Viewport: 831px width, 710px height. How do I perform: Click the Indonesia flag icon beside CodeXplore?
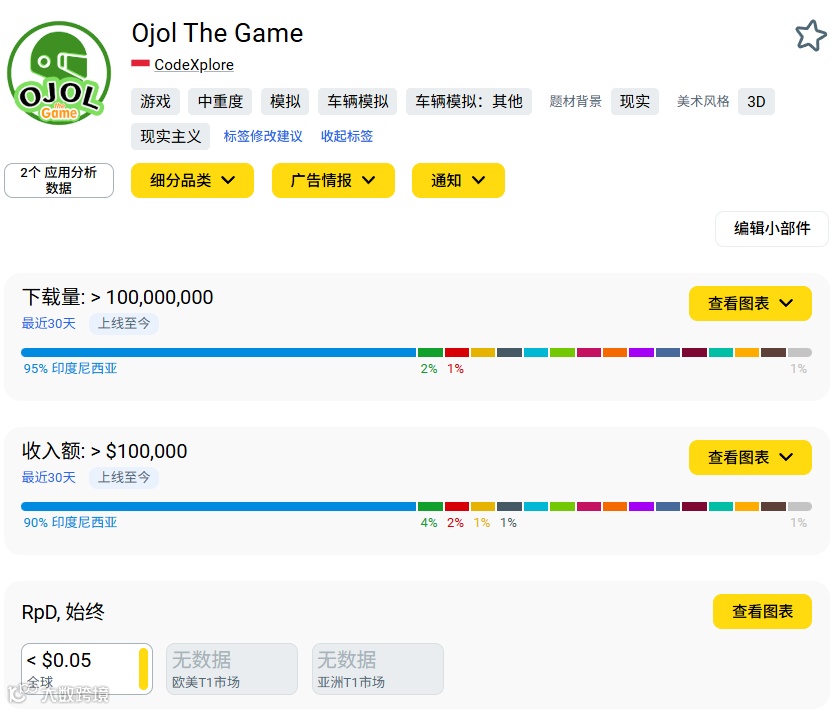point(140,64)
